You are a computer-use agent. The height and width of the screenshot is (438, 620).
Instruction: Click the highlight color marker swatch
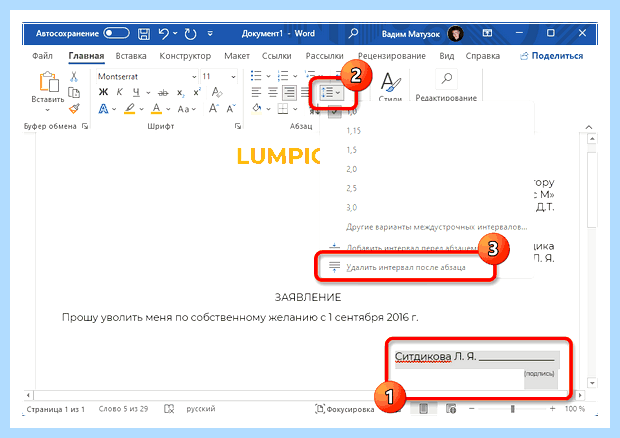(130, 108)
